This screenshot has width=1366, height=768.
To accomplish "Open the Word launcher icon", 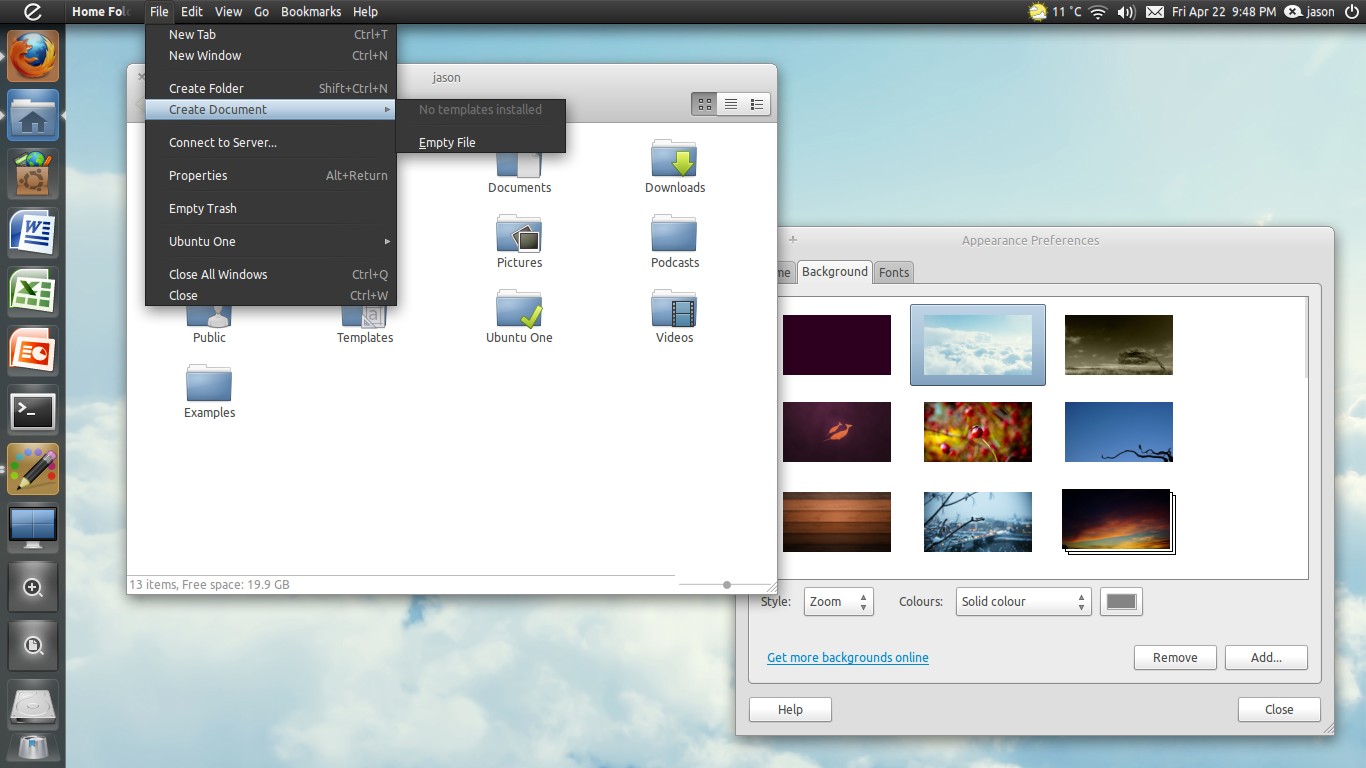I will tap(33, 233).
